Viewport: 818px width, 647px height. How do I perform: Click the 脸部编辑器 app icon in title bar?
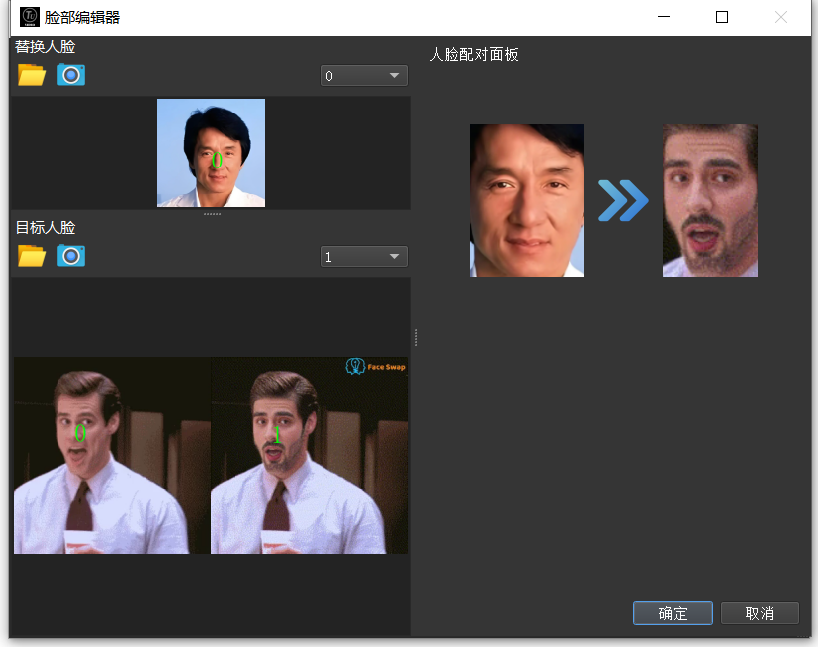[x=29, y=17]
